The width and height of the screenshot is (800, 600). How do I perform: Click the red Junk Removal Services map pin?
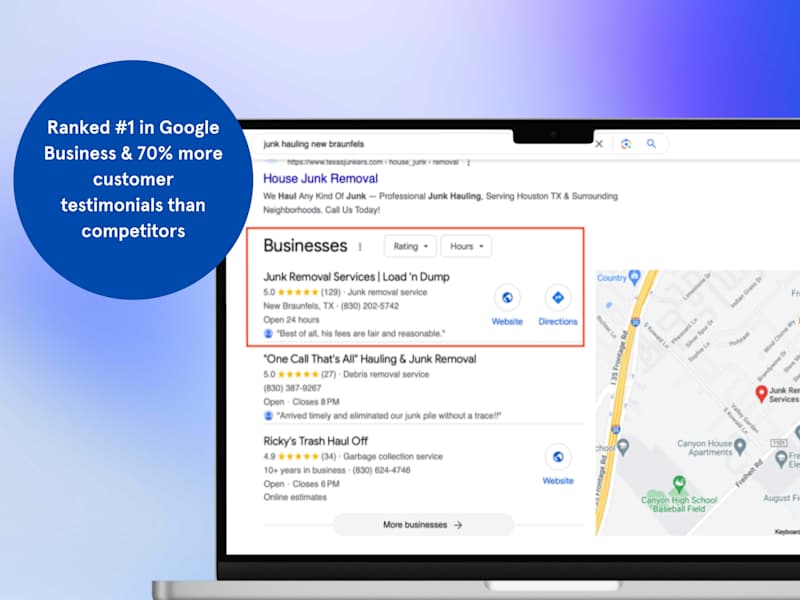[761, 393]
